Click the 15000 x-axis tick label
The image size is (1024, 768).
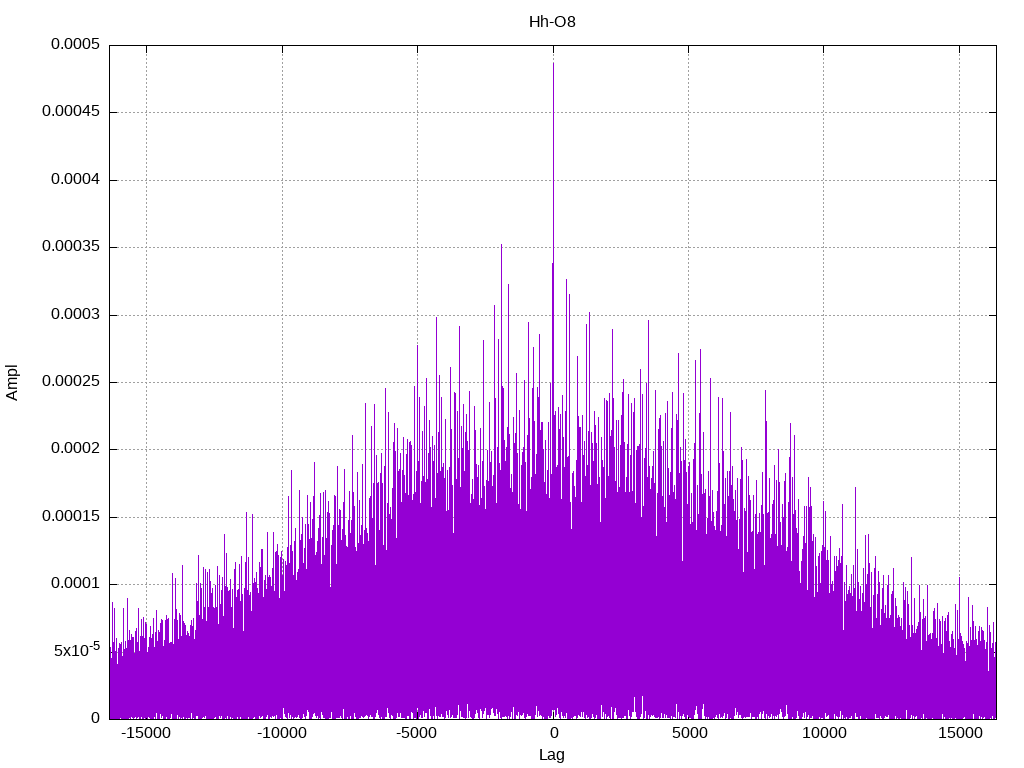[x=960, y=733]
